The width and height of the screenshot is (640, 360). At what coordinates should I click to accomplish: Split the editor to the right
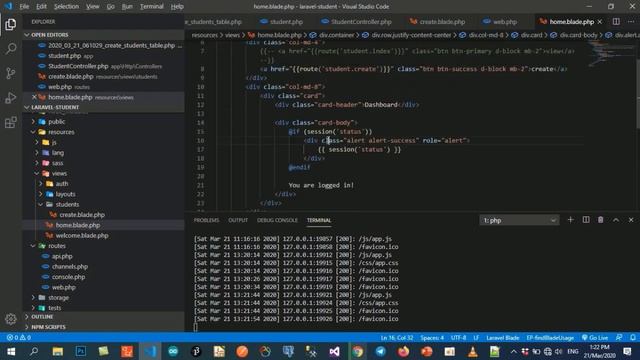616,22
